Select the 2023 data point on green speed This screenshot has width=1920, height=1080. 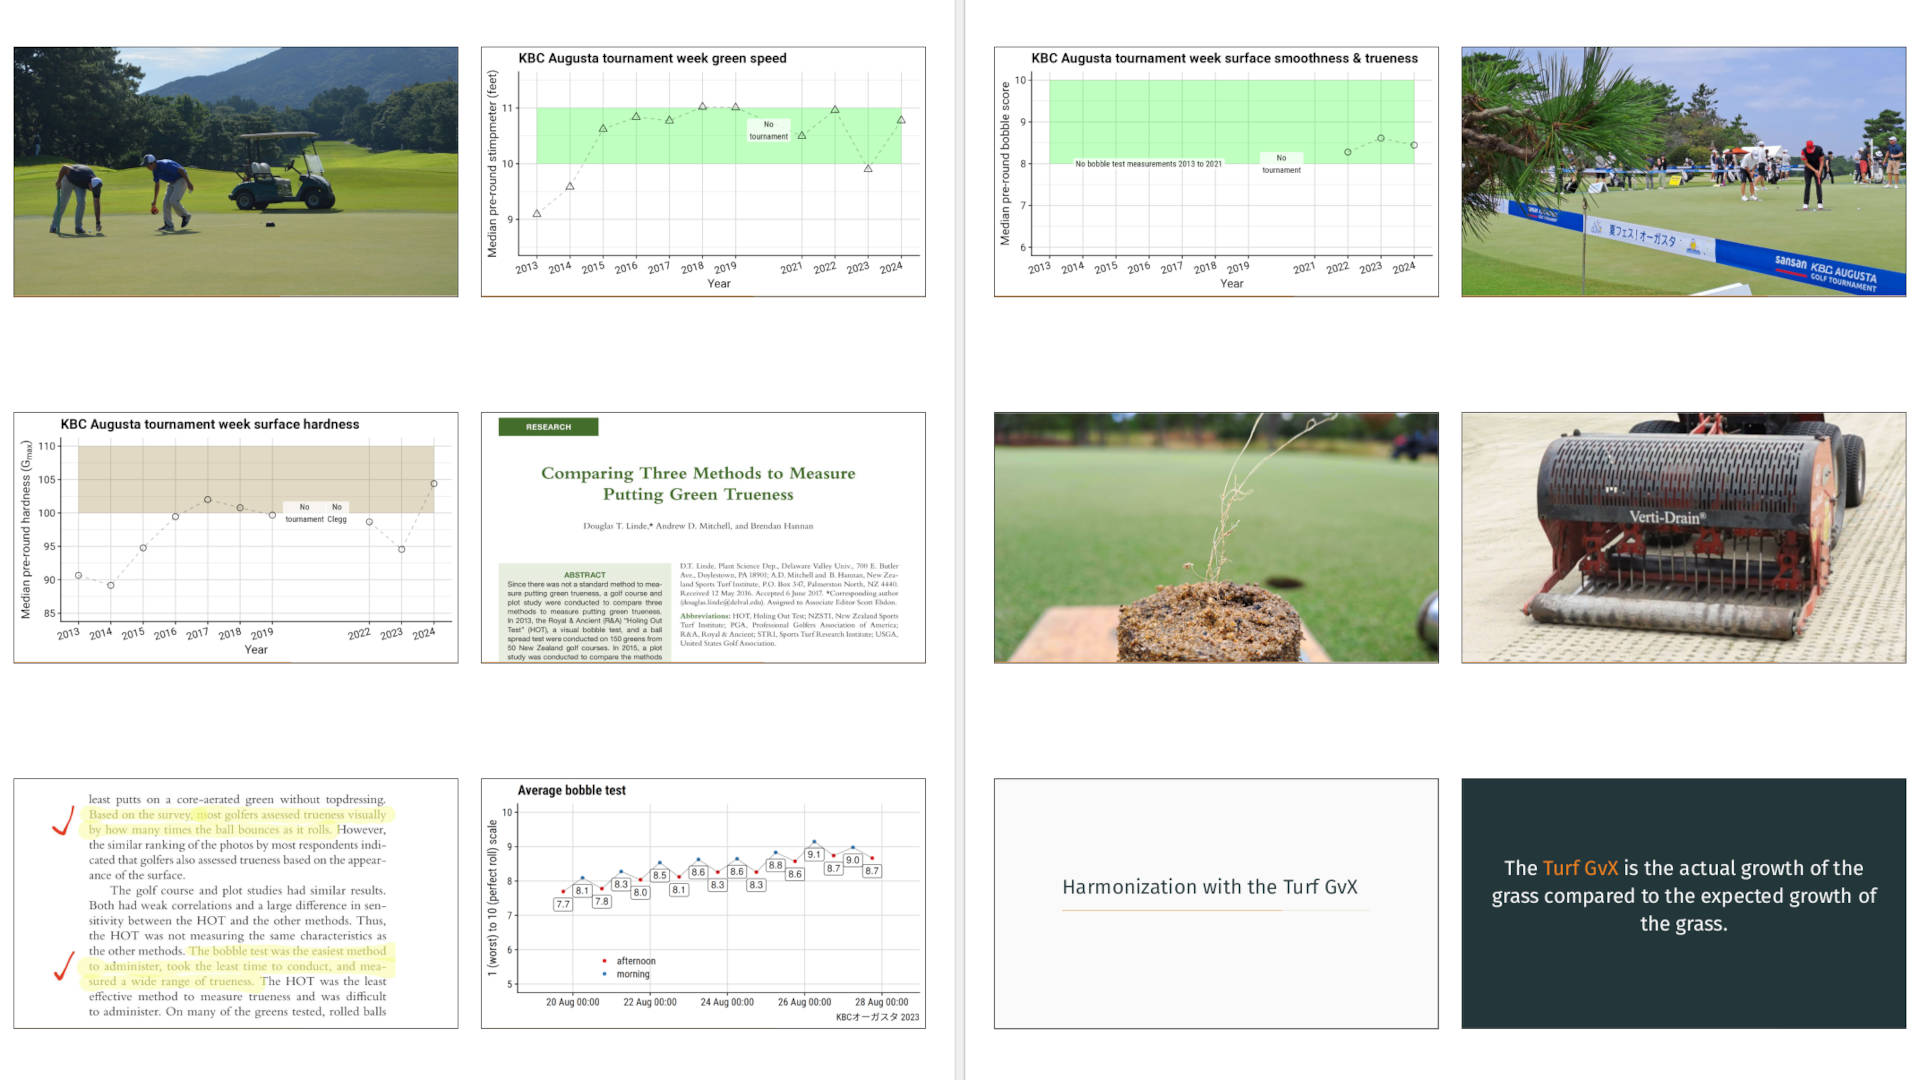866,169
